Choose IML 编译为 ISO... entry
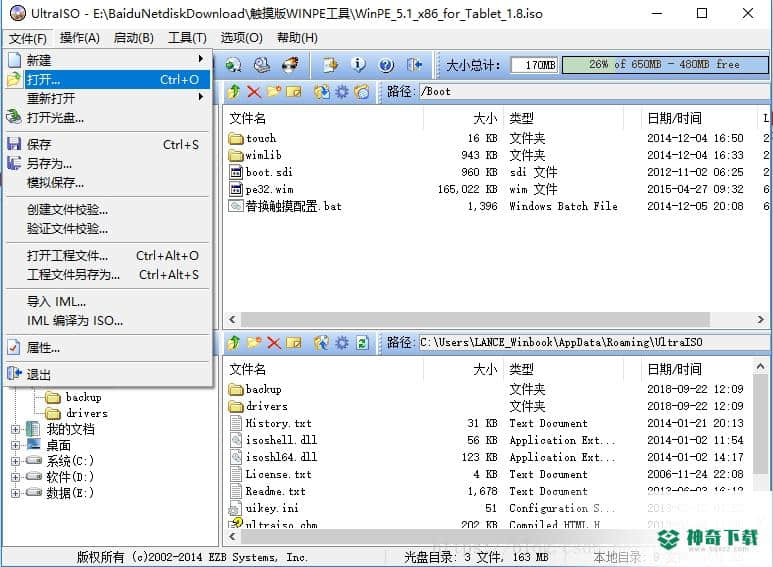This screenshot has width=773, height=567. [x=109, y=320]
